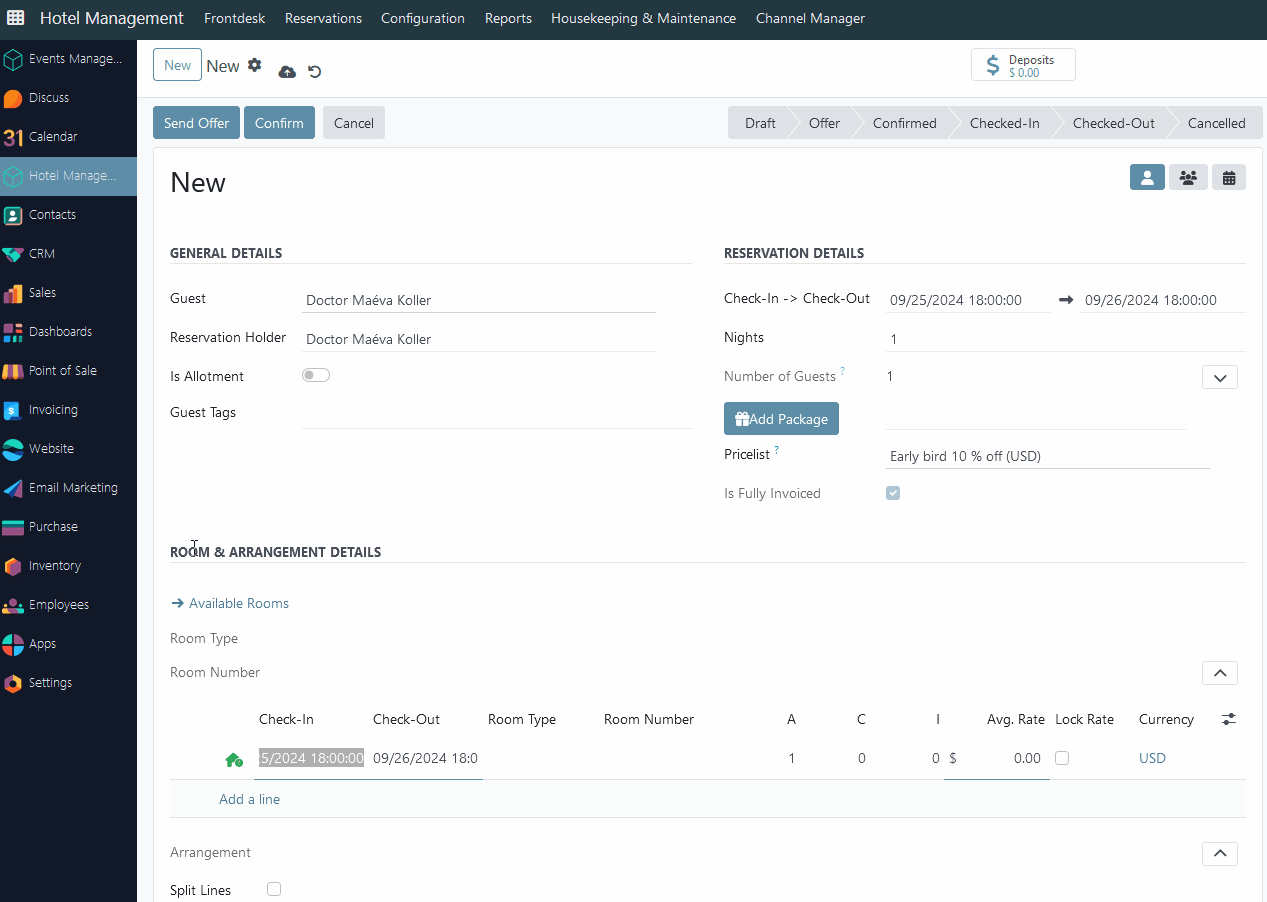
Task: Open the Frontdesk menu
Action: click(x=234, y=18)
